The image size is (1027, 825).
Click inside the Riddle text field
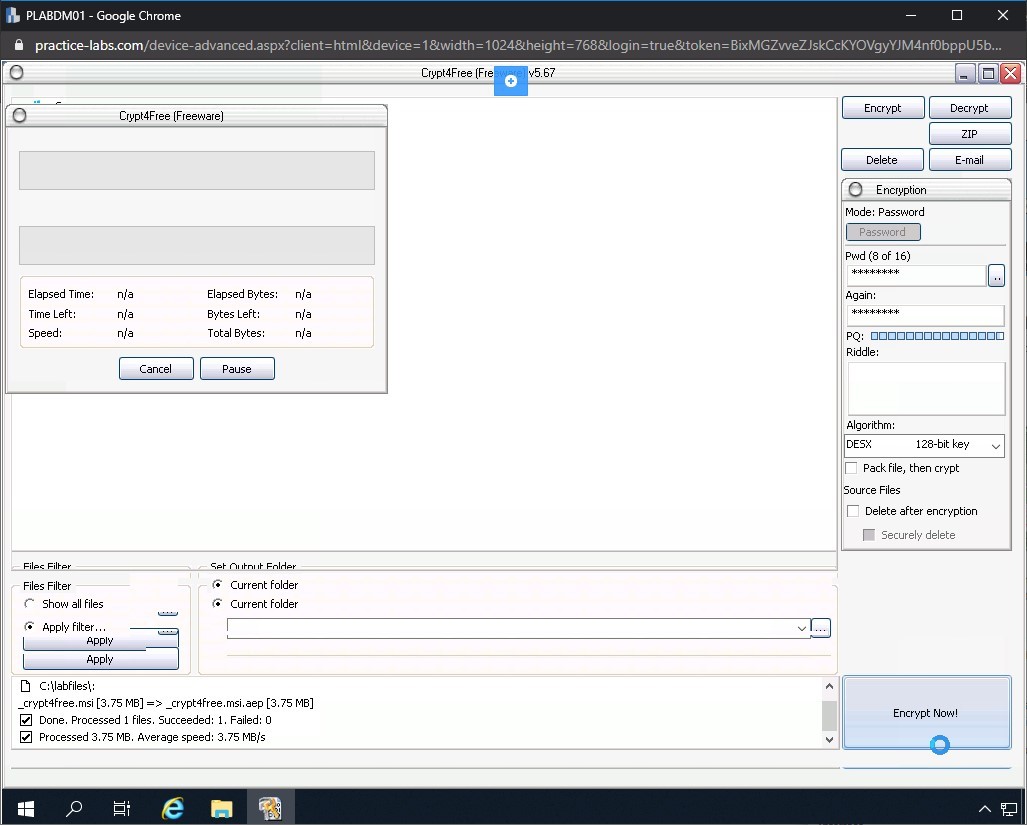point(926,388)
